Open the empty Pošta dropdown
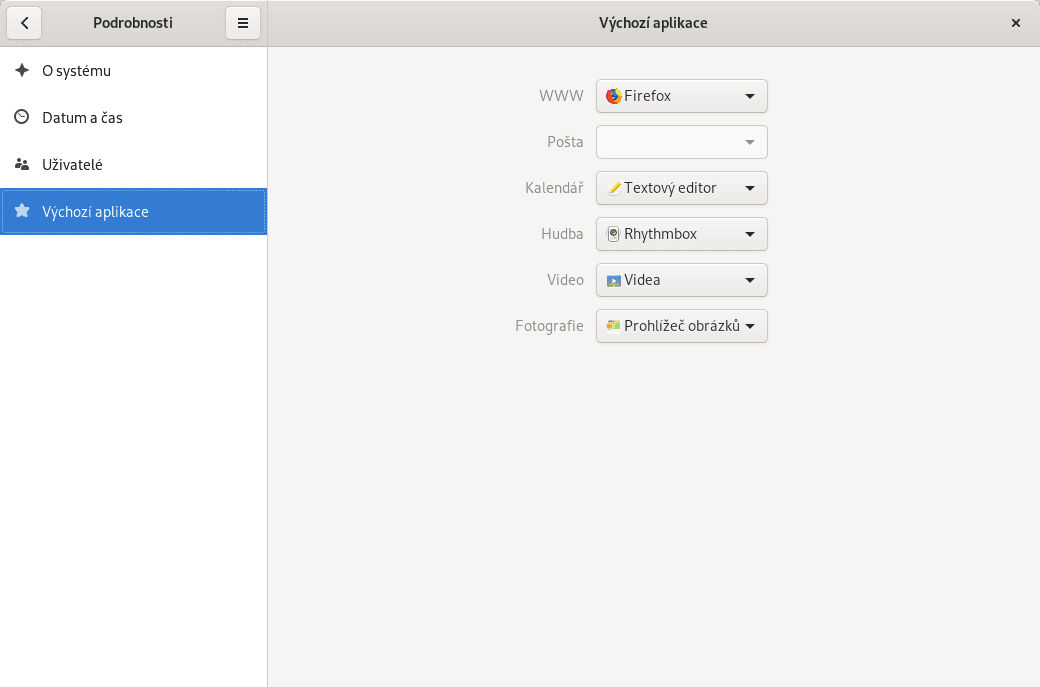Image resolution: width=1040 pixels, height=687 pixels. [682, 142]
